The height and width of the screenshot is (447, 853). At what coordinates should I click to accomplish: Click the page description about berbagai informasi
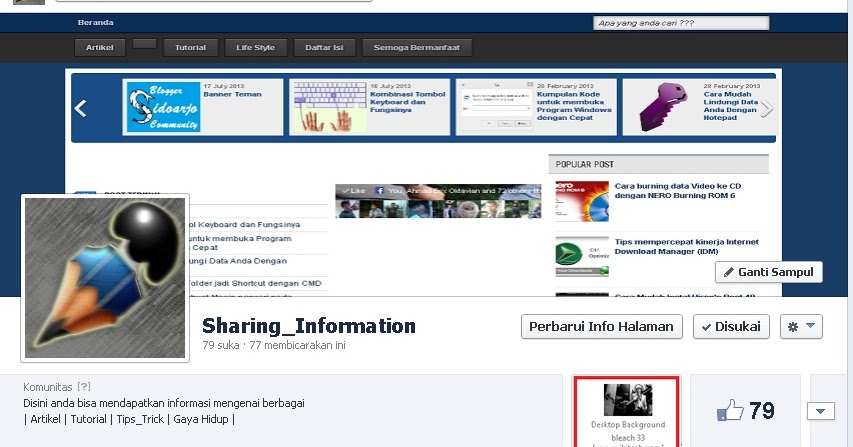[x=164, y=403]
